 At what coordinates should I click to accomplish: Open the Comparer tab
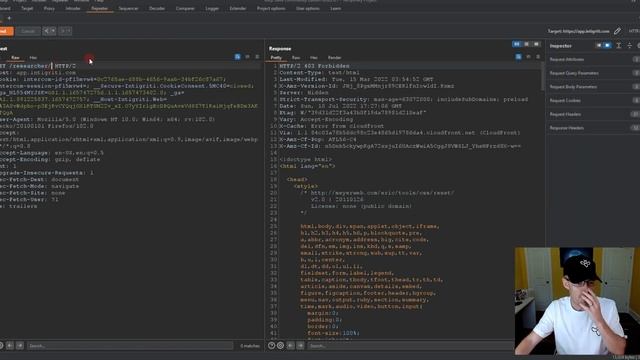coord(185,8)
